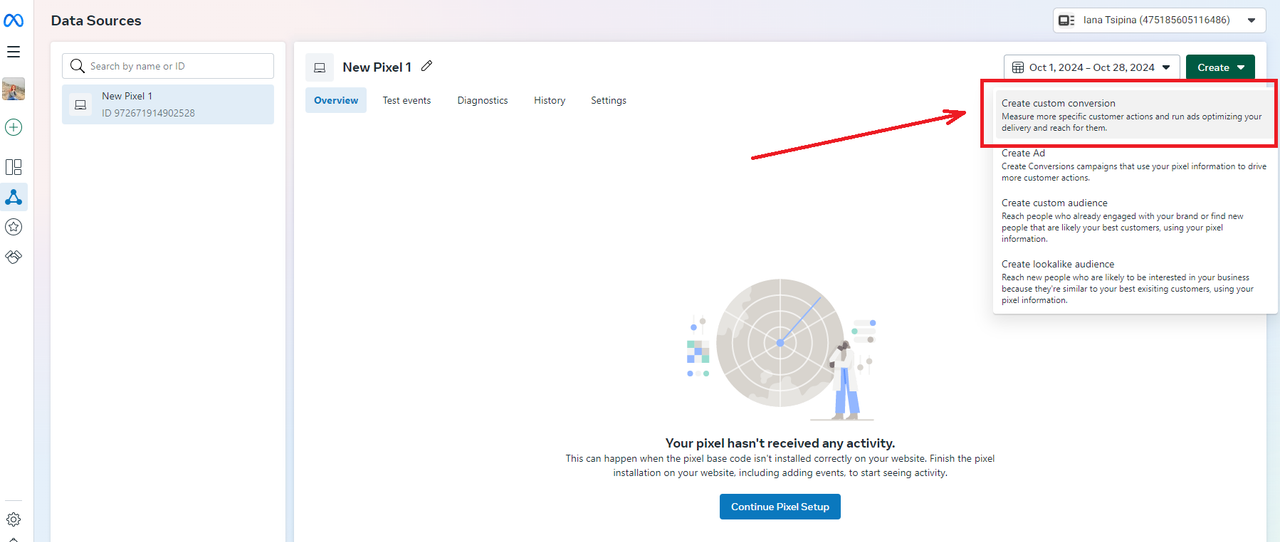Click Continue Pixel Setup button
Viewport: 1280px width, 542px height.
[x=780, y=507]
